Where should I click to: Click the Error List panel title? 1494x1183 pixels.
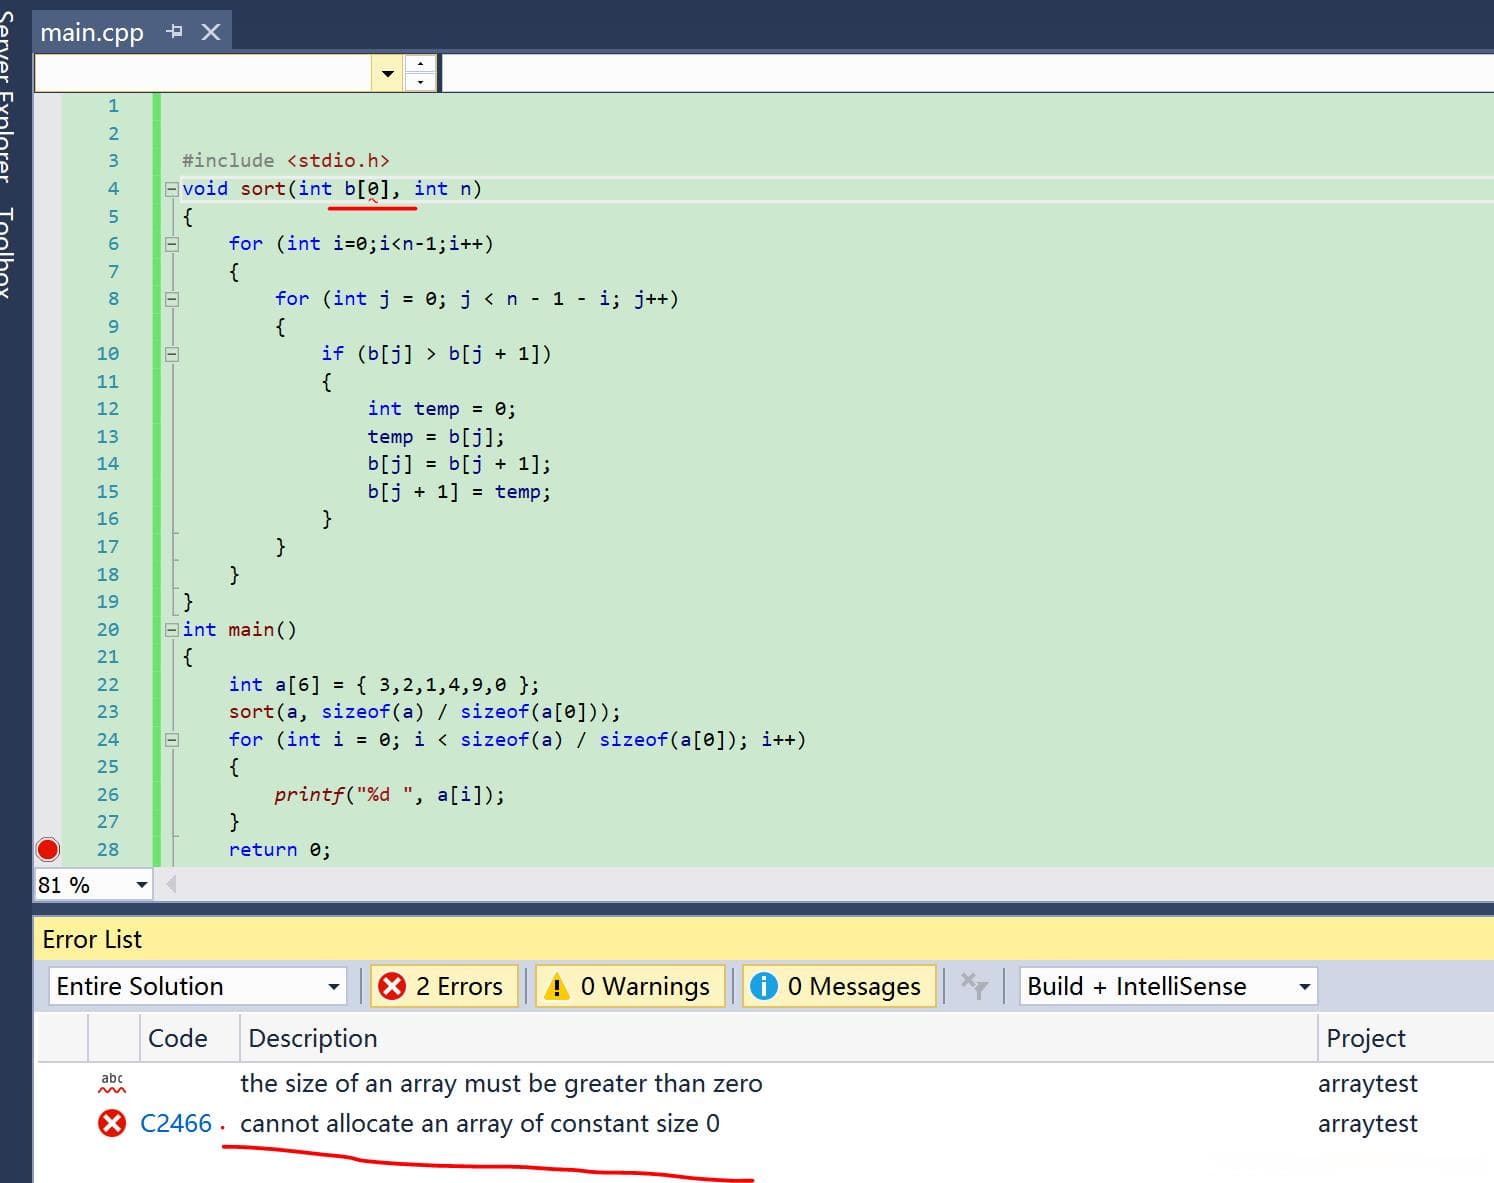tap(92, 940)
